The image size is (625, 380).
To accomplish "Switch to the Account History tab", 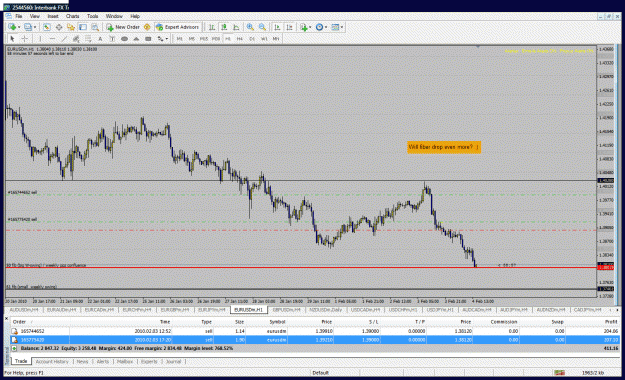I will [52, 362].
